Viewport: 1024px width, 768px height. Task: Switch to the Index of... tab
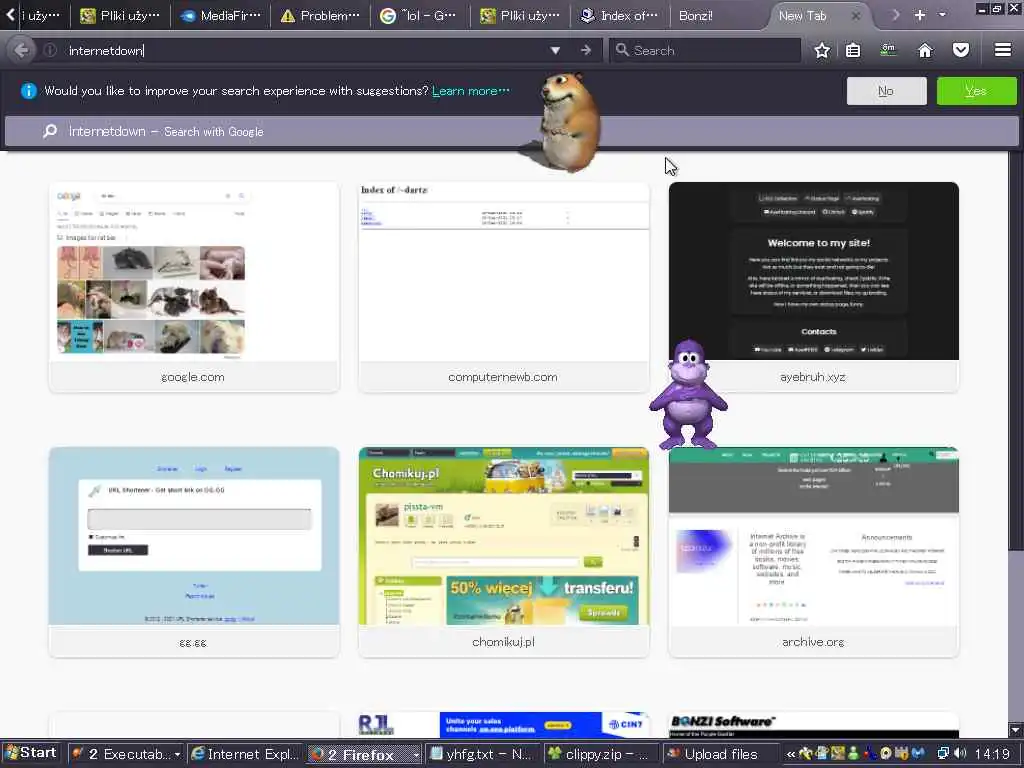tap(620, 16)
